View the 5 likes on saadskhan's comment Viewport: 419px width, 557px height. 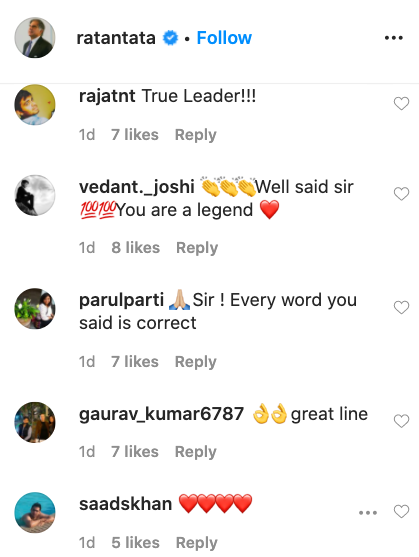click(136, 542)
